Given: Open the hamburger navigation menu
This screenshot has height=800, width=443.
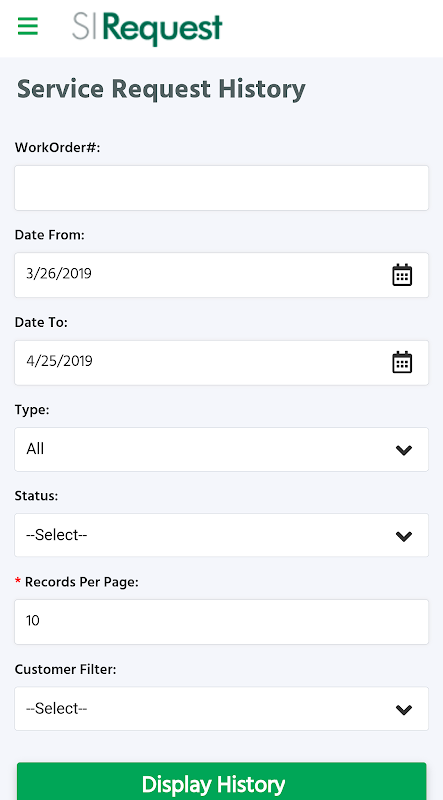Looking at the screenshot, I should pyautogui.click(x=28, y=26).
